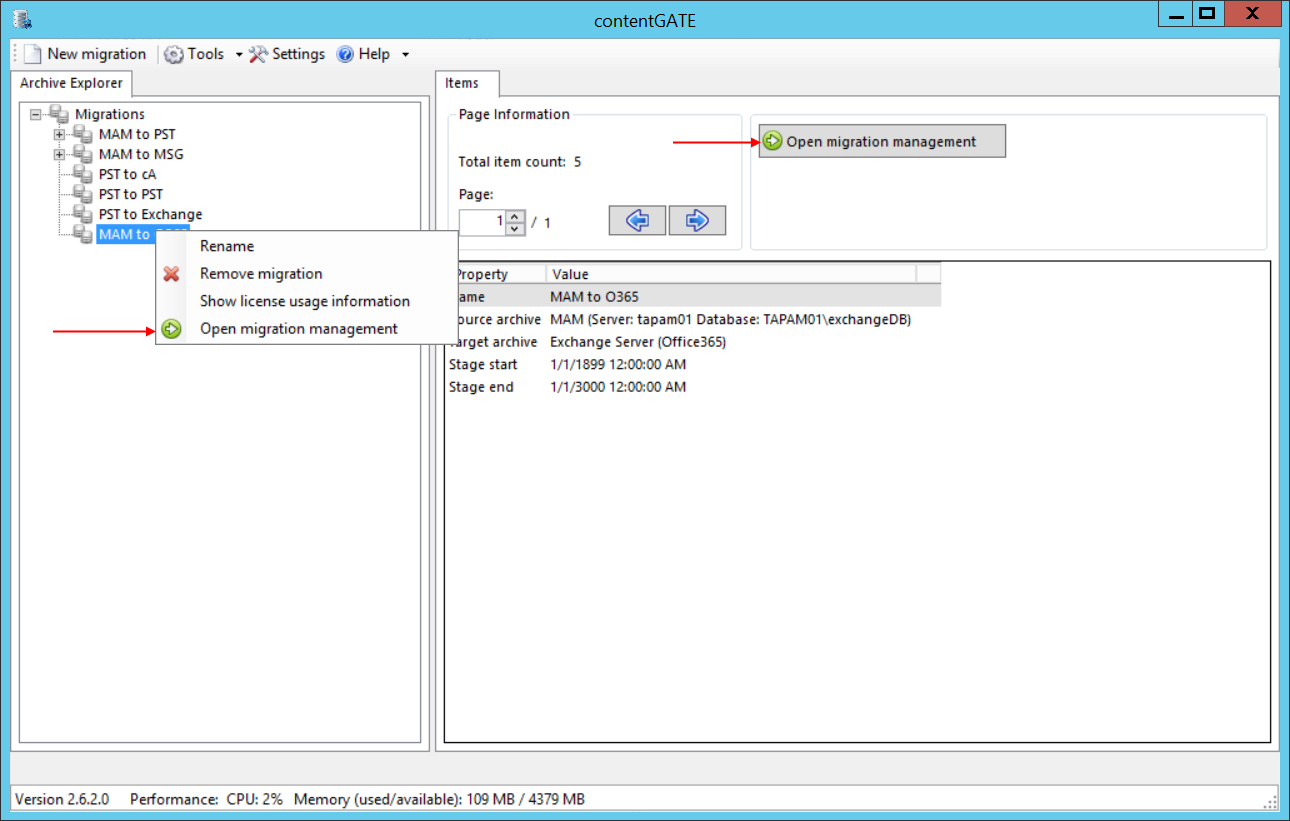Click the next page right arrow
Viewport: 1290px width, 821px height.
pyautogui.click(x=697, y=221)
